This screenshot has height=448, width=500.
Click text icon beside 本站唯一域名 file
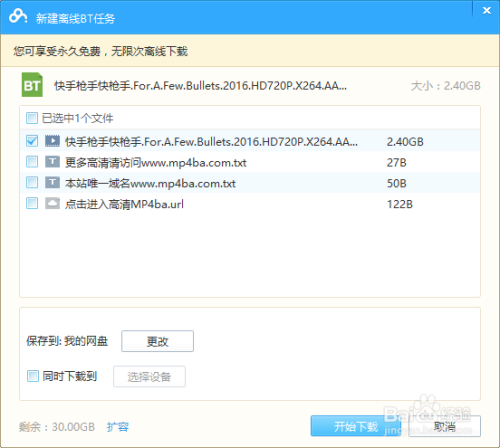[x=52, y=183]
